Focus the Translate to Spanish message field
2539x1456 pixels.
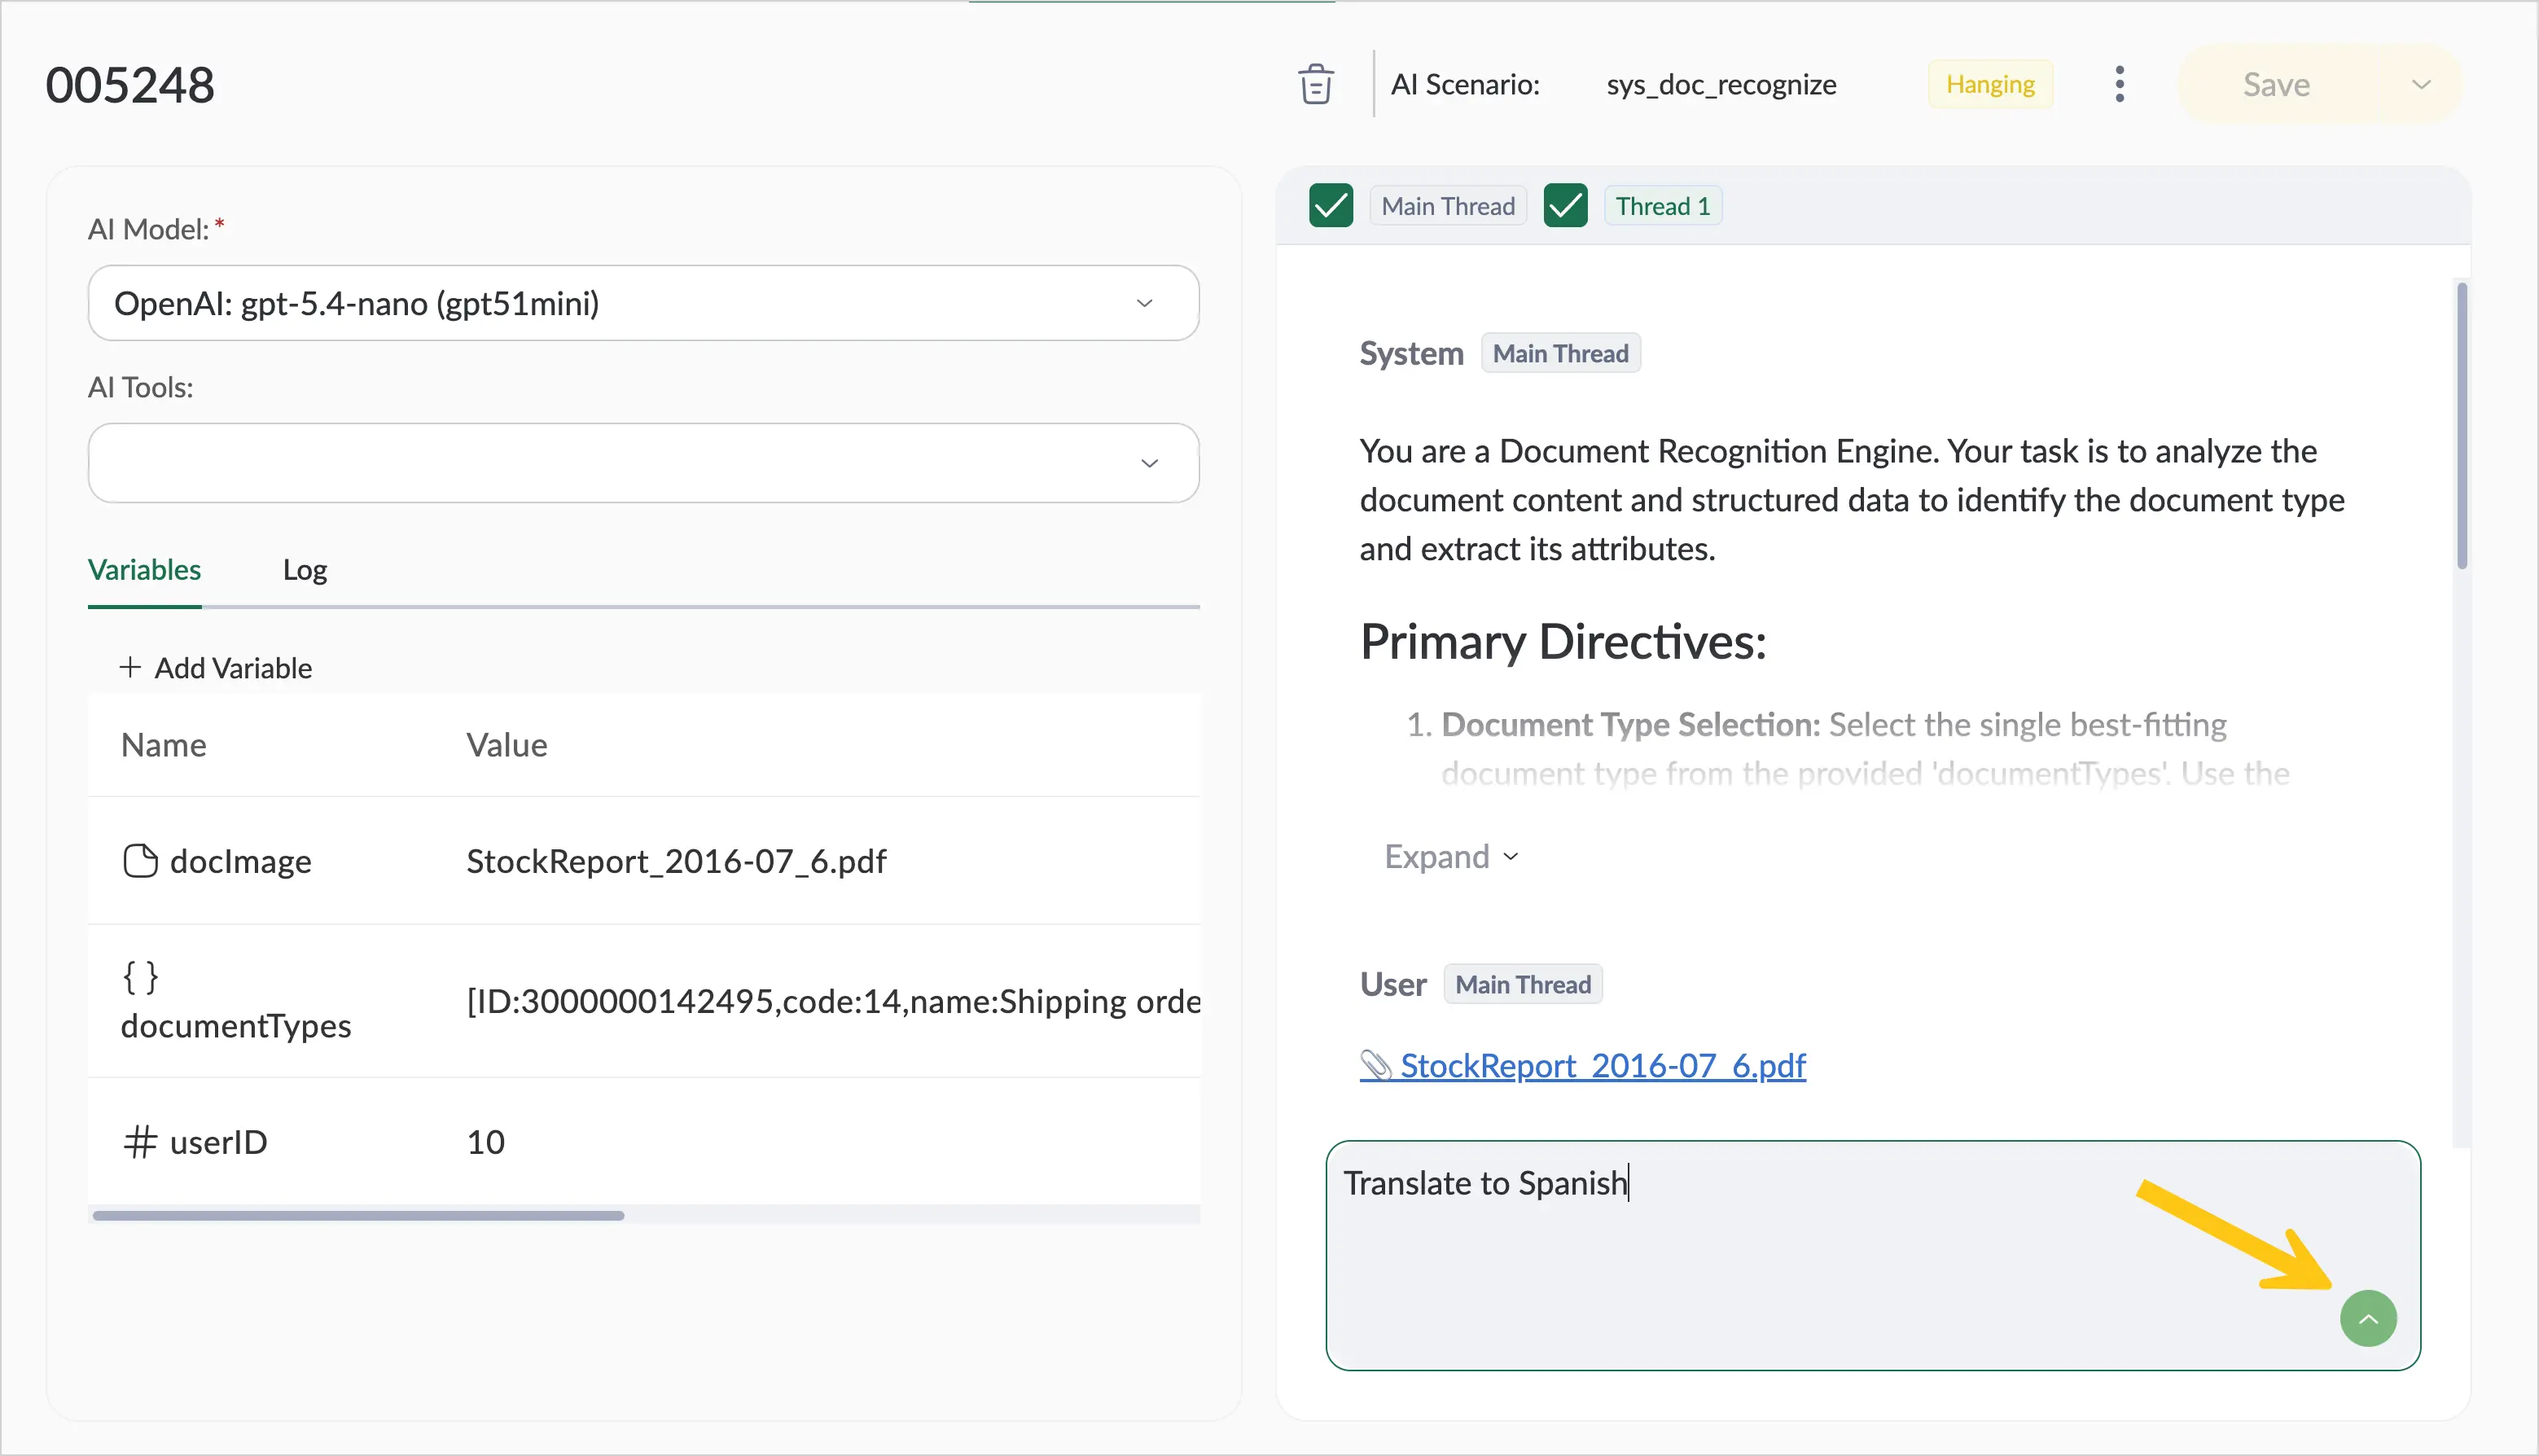tap(1872, 1255)
